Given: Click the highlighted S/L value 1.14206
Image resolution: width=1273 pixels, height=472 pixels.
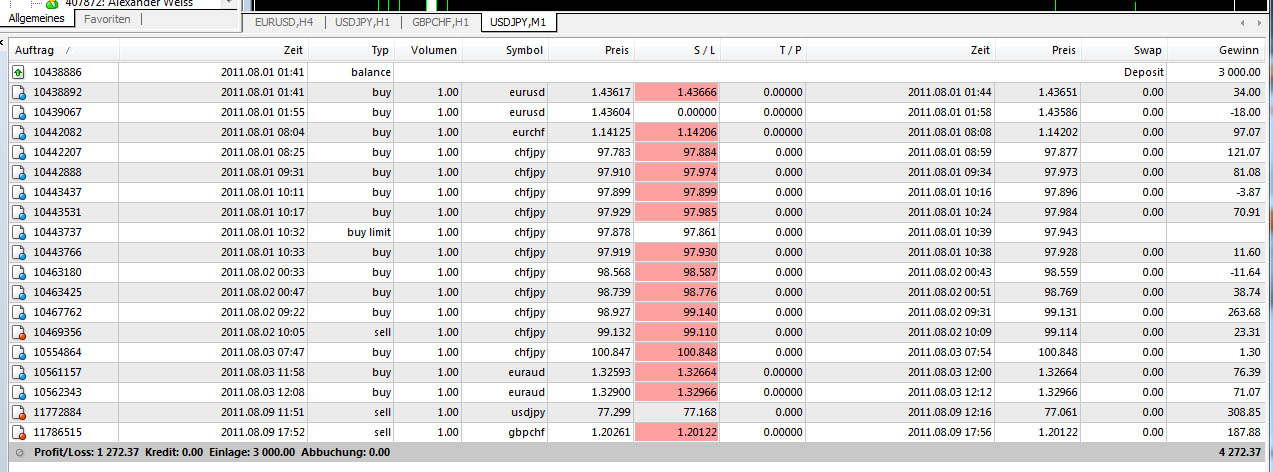Looking at the screenshot, I should pyautogui.click(x=678, y=133).
